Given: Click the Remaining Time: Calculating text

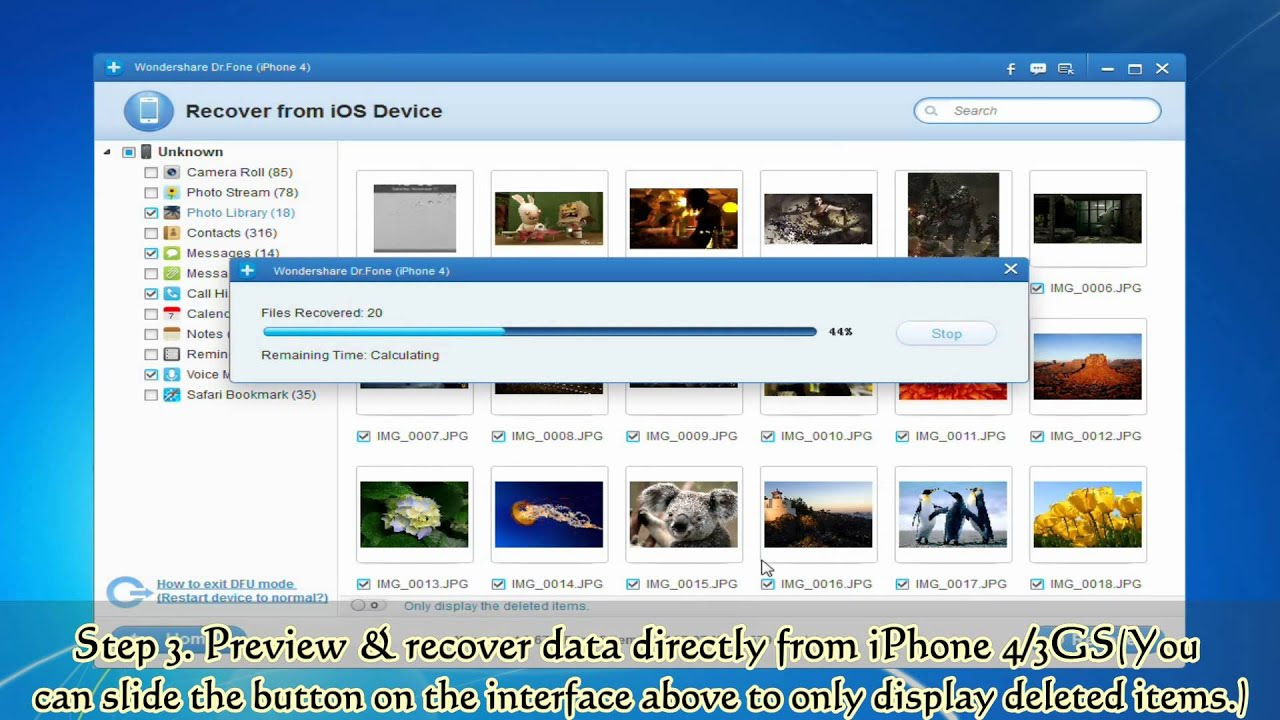Looking at the screenshot, I should (350, 355).
